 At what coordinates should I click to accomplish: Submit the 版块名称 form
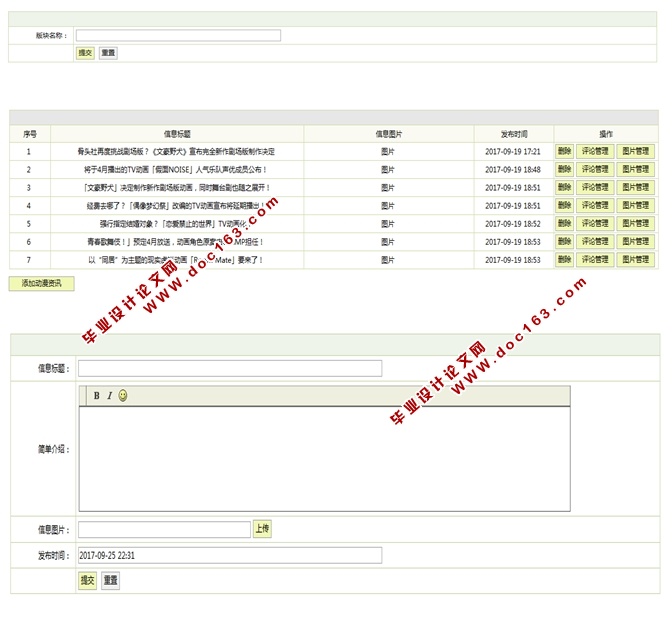pos(85,53)
